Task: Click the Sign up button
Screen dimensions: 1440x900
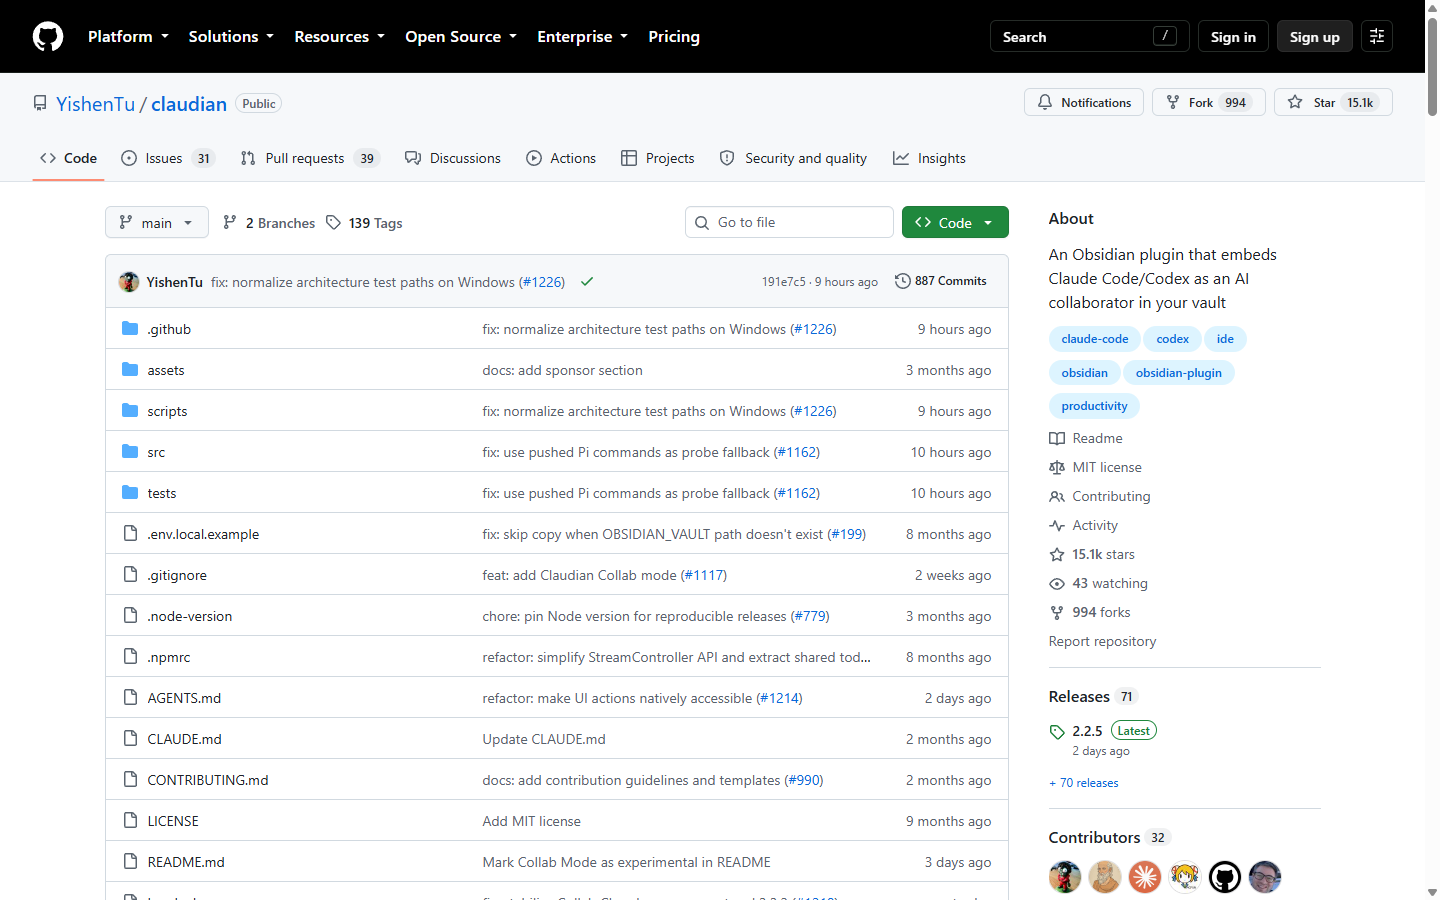Action: [1314, 36]
